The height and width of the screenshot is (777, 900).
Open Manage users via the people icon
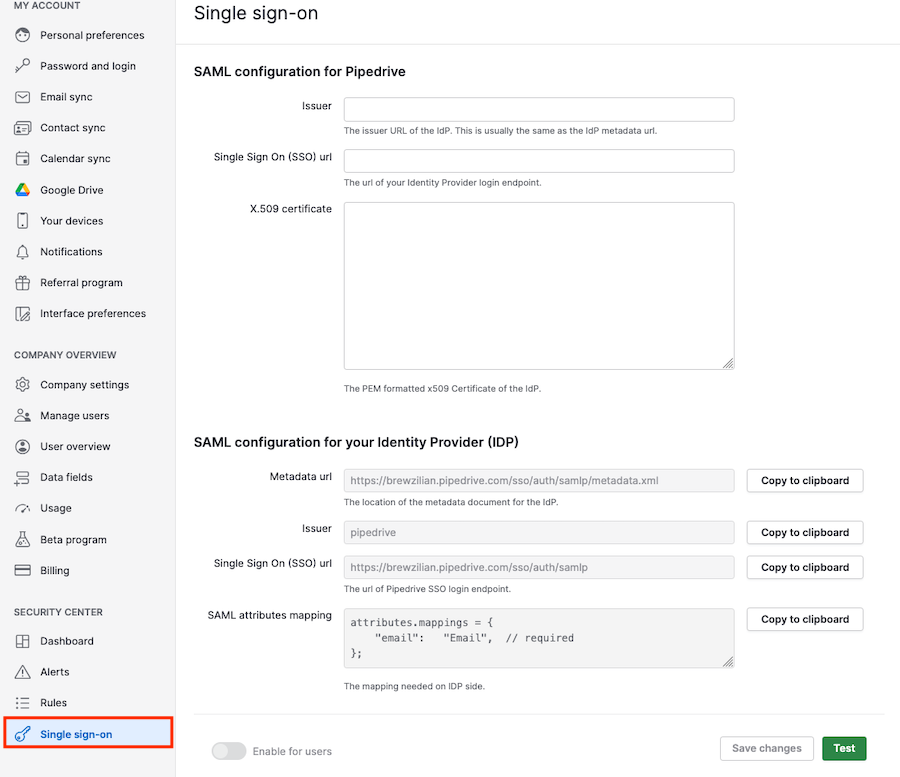pos(22,415)
